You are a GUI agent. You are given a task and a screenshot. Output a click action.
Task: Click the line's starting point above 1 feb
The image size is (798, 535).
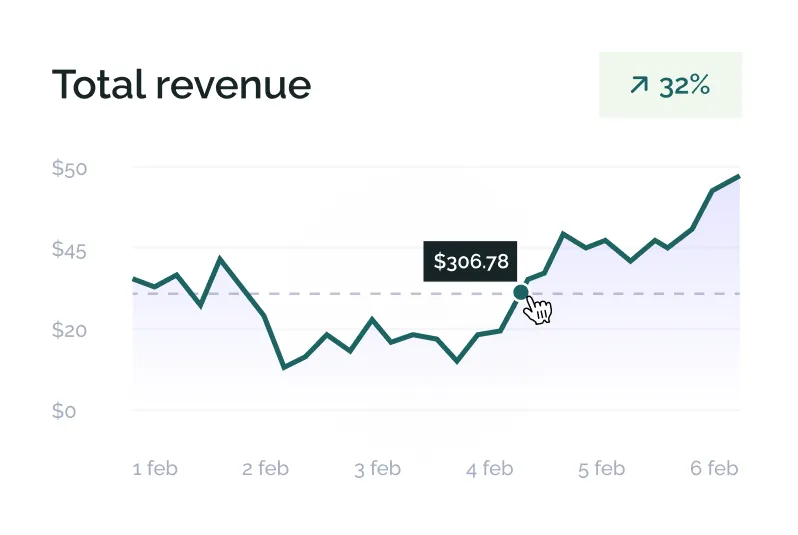click(134, 279)
